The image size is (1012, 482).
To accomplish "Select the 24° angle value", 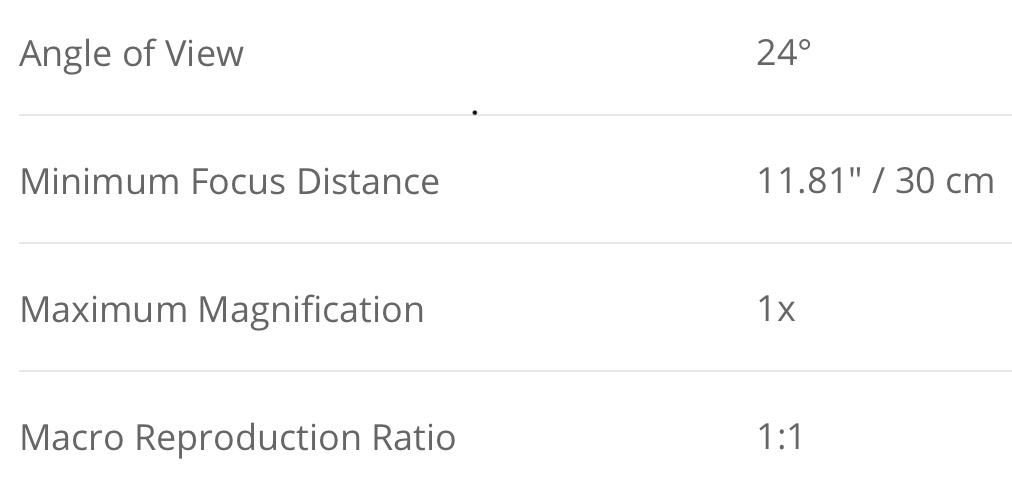I will (783, 53).
